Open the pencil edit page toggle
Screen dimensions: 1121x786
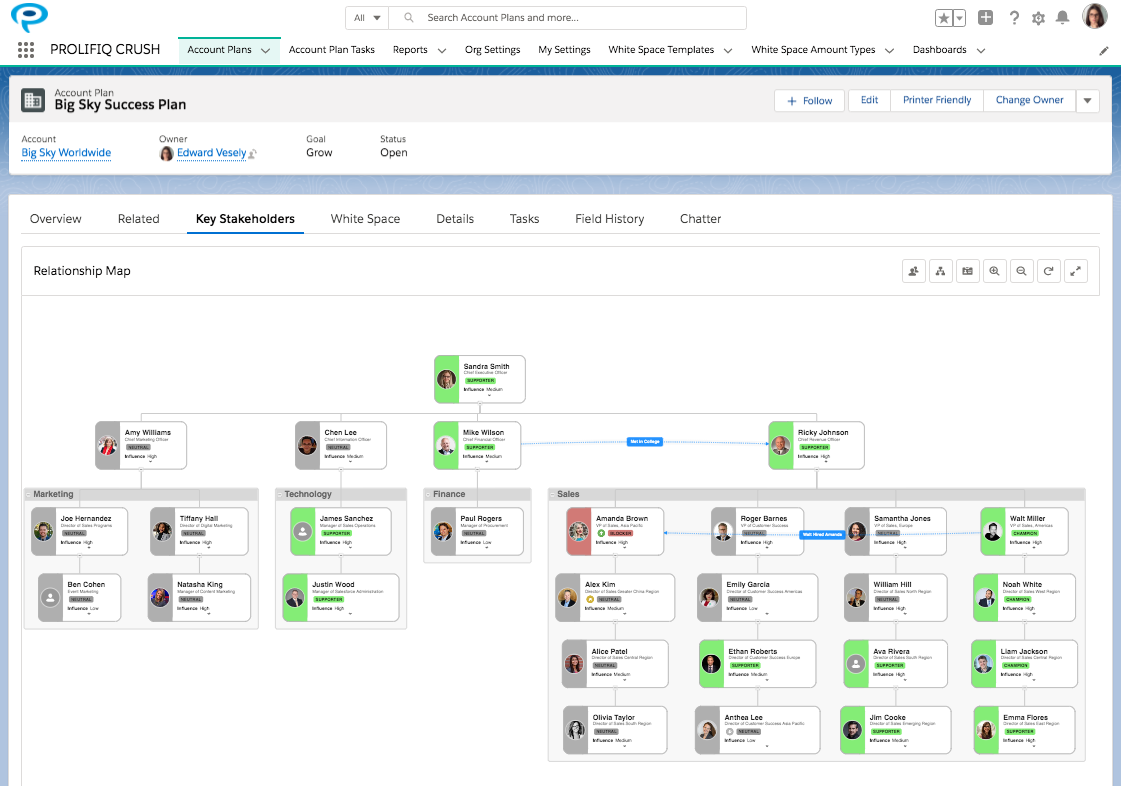[x=1104, y=49]
